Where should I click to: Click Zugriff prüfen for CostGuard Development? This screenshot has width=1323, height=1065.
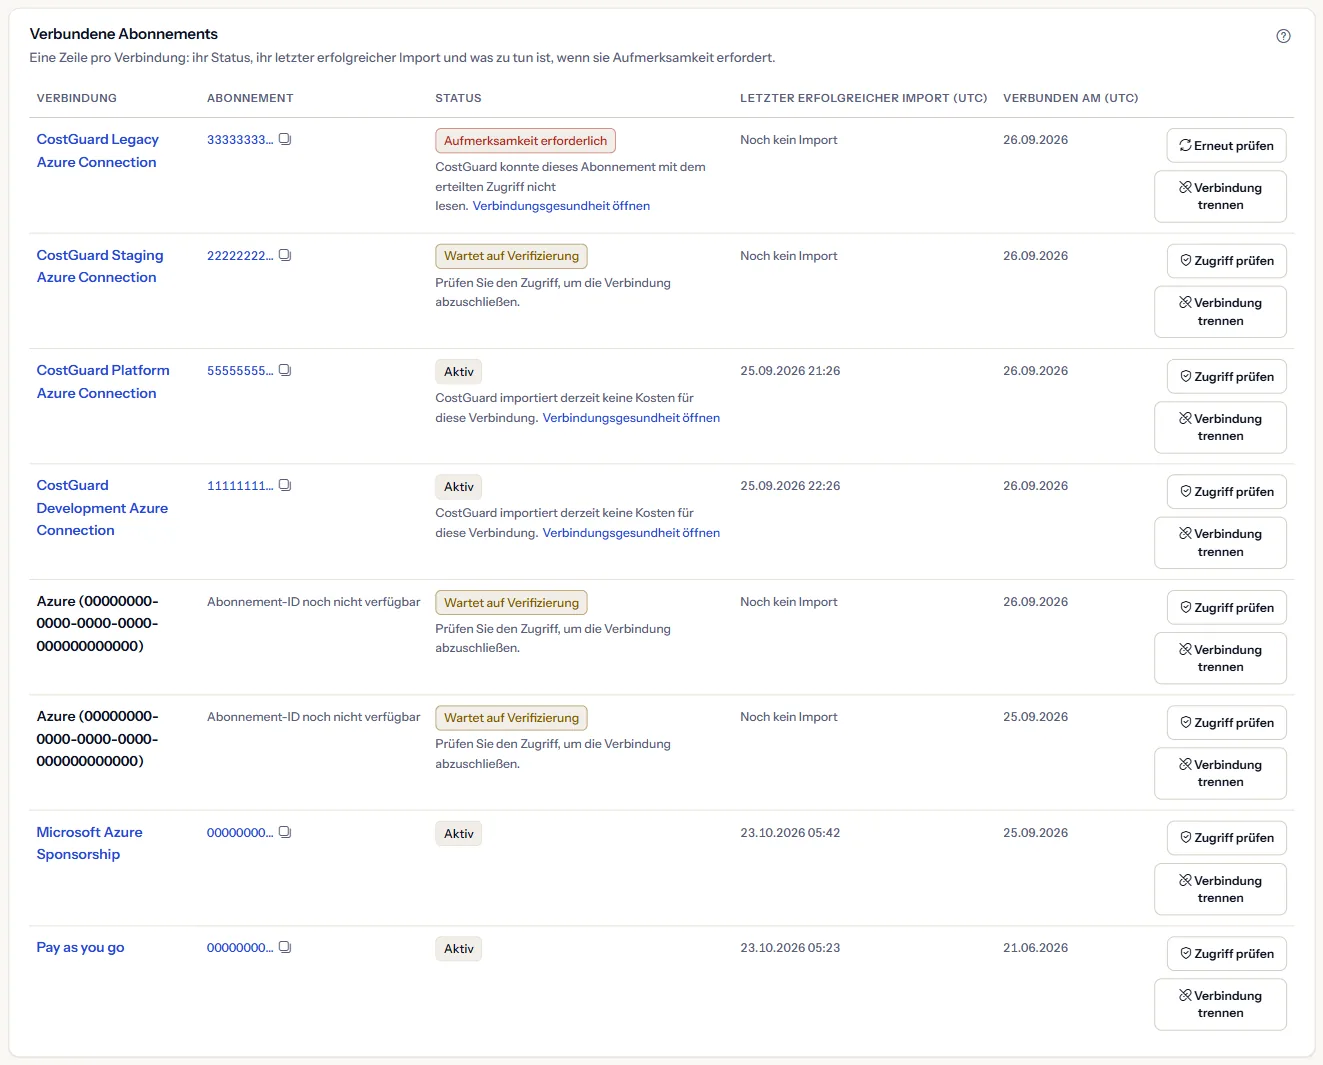1226,492
